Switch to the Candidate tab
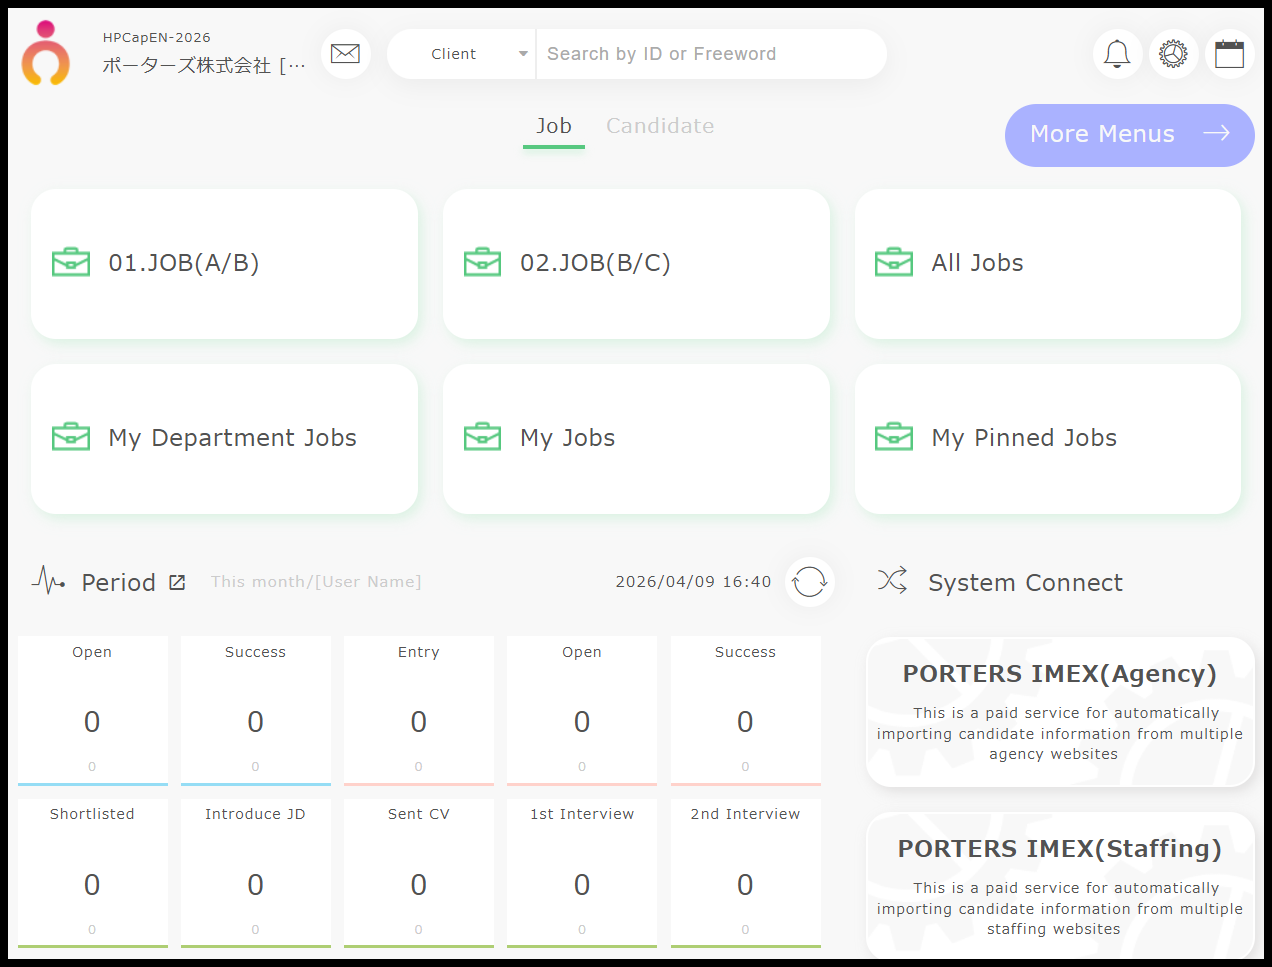Image resolution: width=1272 pixels, height=967 pixels. click(x=660, y=126)
